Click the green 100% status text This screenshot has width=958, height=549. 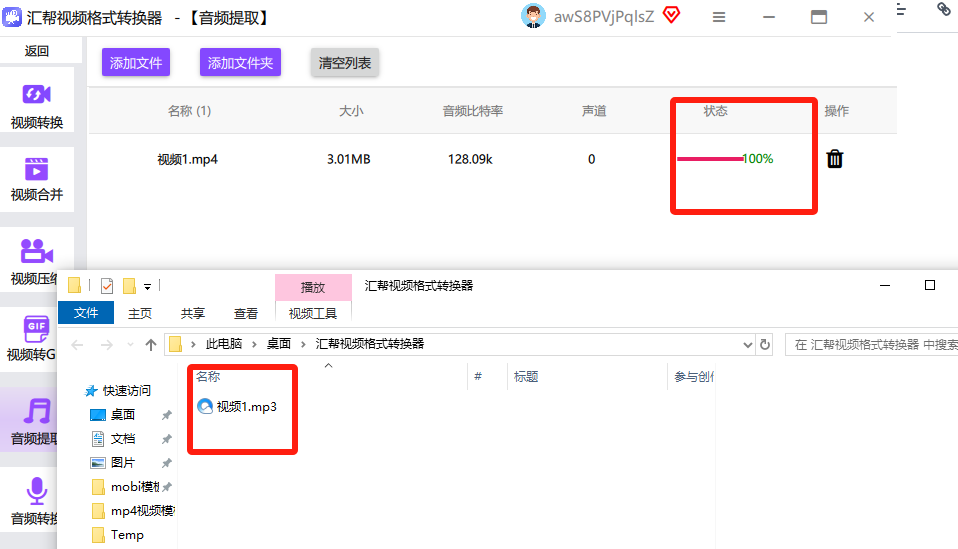[x=758, y=159]
